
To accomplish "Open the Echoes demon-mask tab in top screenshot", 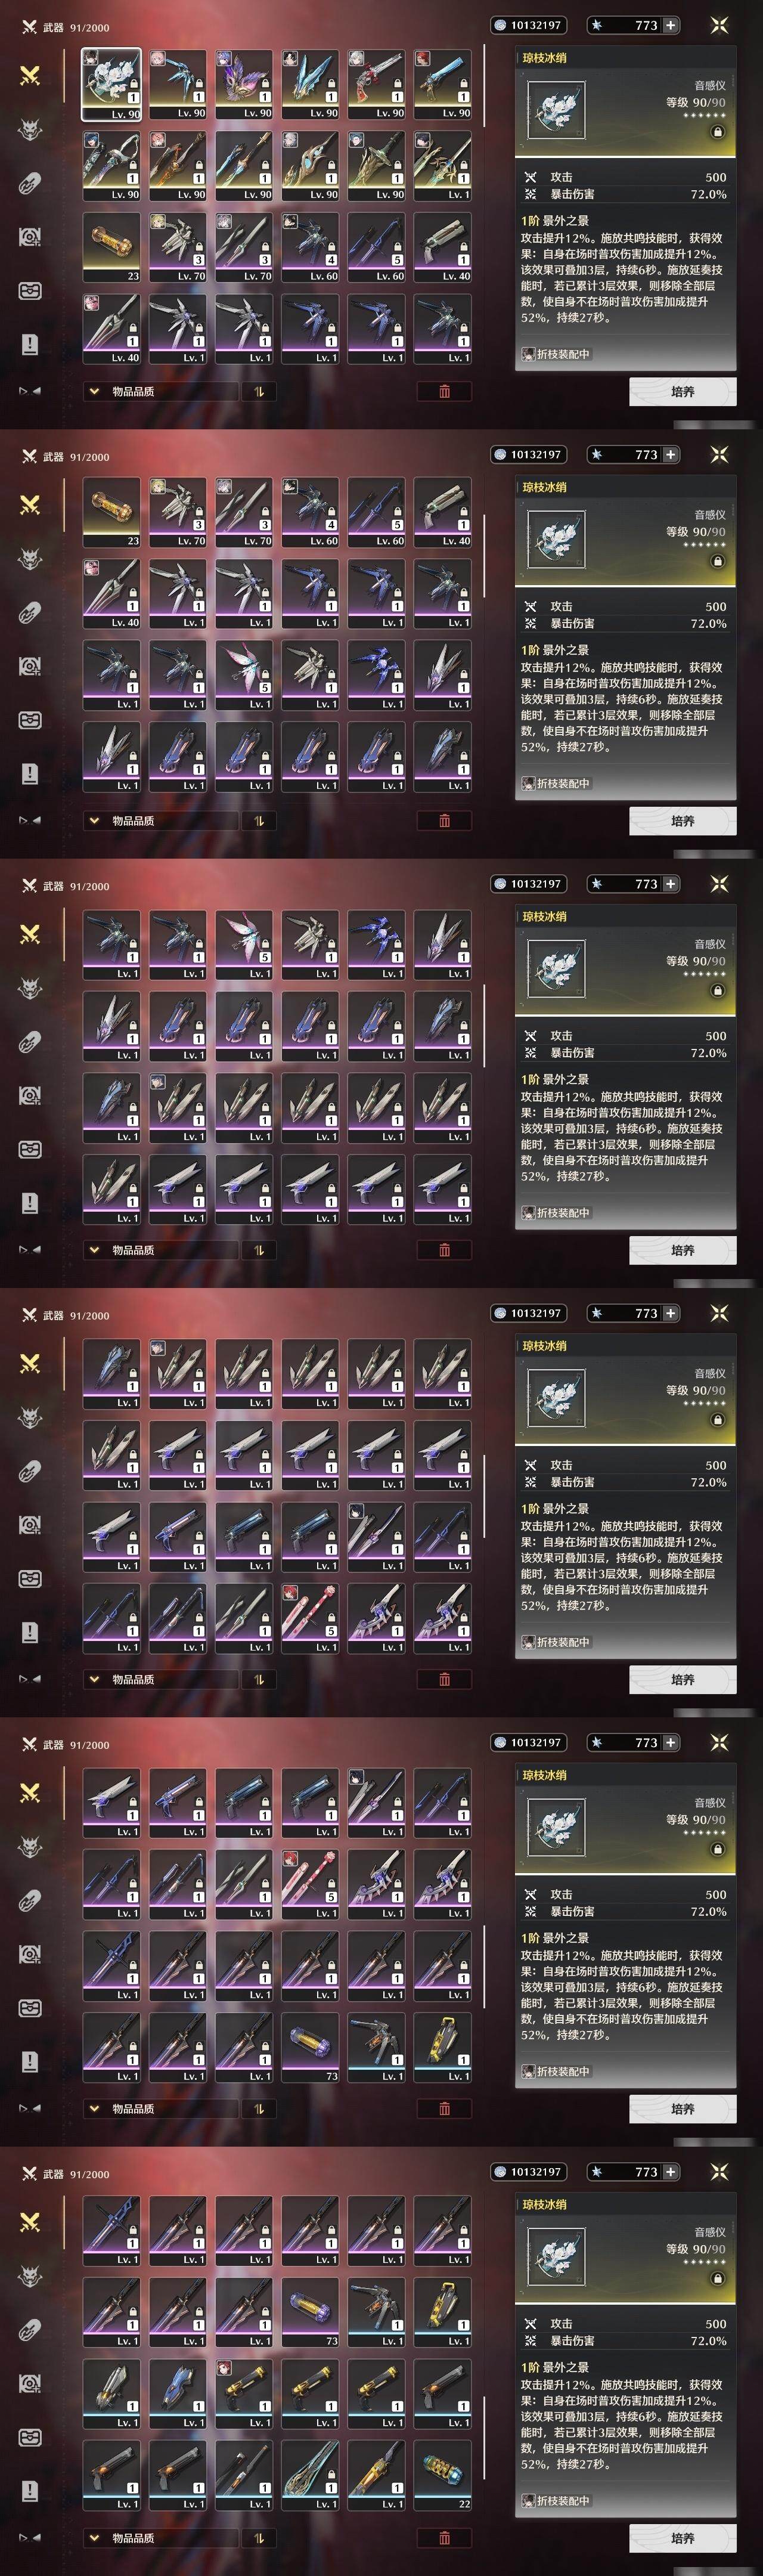I will [x=30, y=129].
